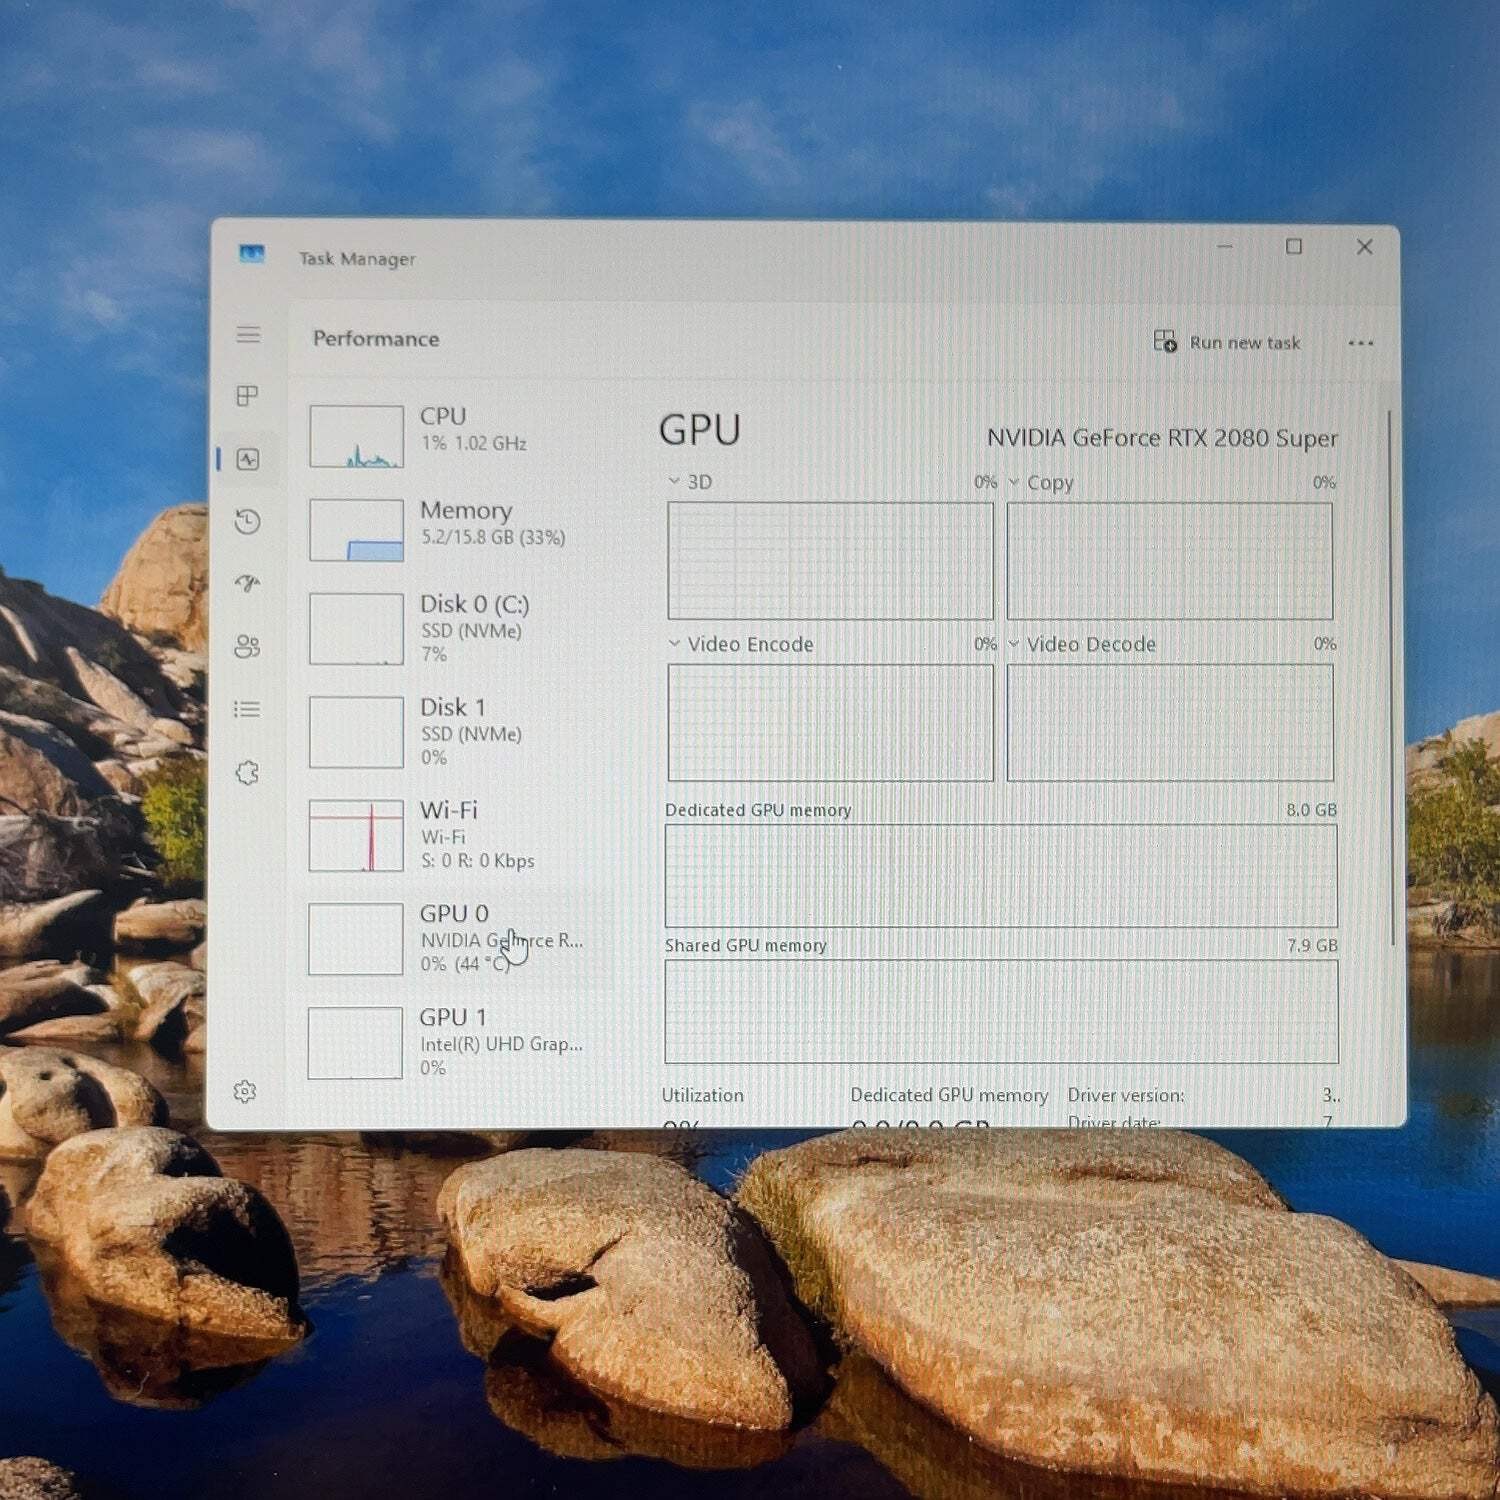Open Task Manager Settings gear
Screen dimensions: 1500x1500
245,1091
